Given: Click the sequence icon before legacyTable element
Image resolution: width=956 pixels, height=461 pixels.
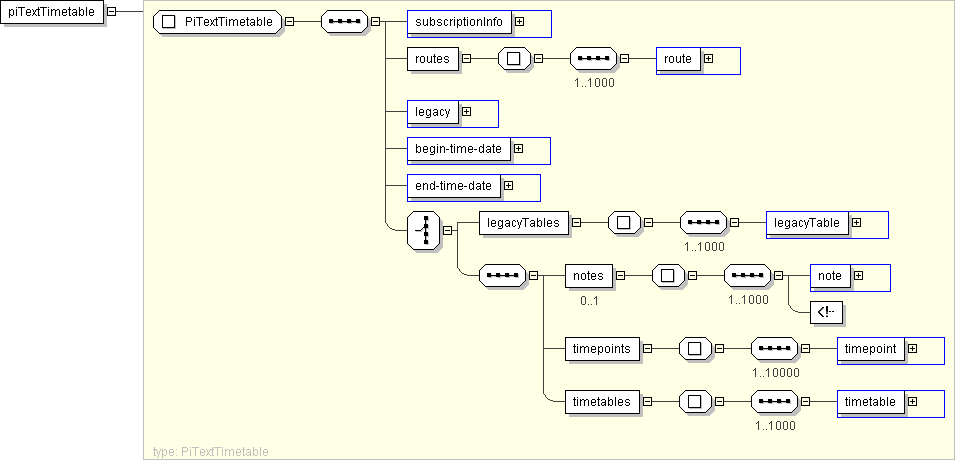Looking at the screenshot, I should [703, 222].
